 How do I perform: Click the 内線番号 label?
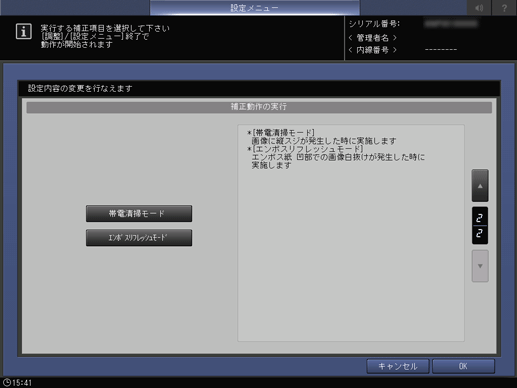coord(373,50)
